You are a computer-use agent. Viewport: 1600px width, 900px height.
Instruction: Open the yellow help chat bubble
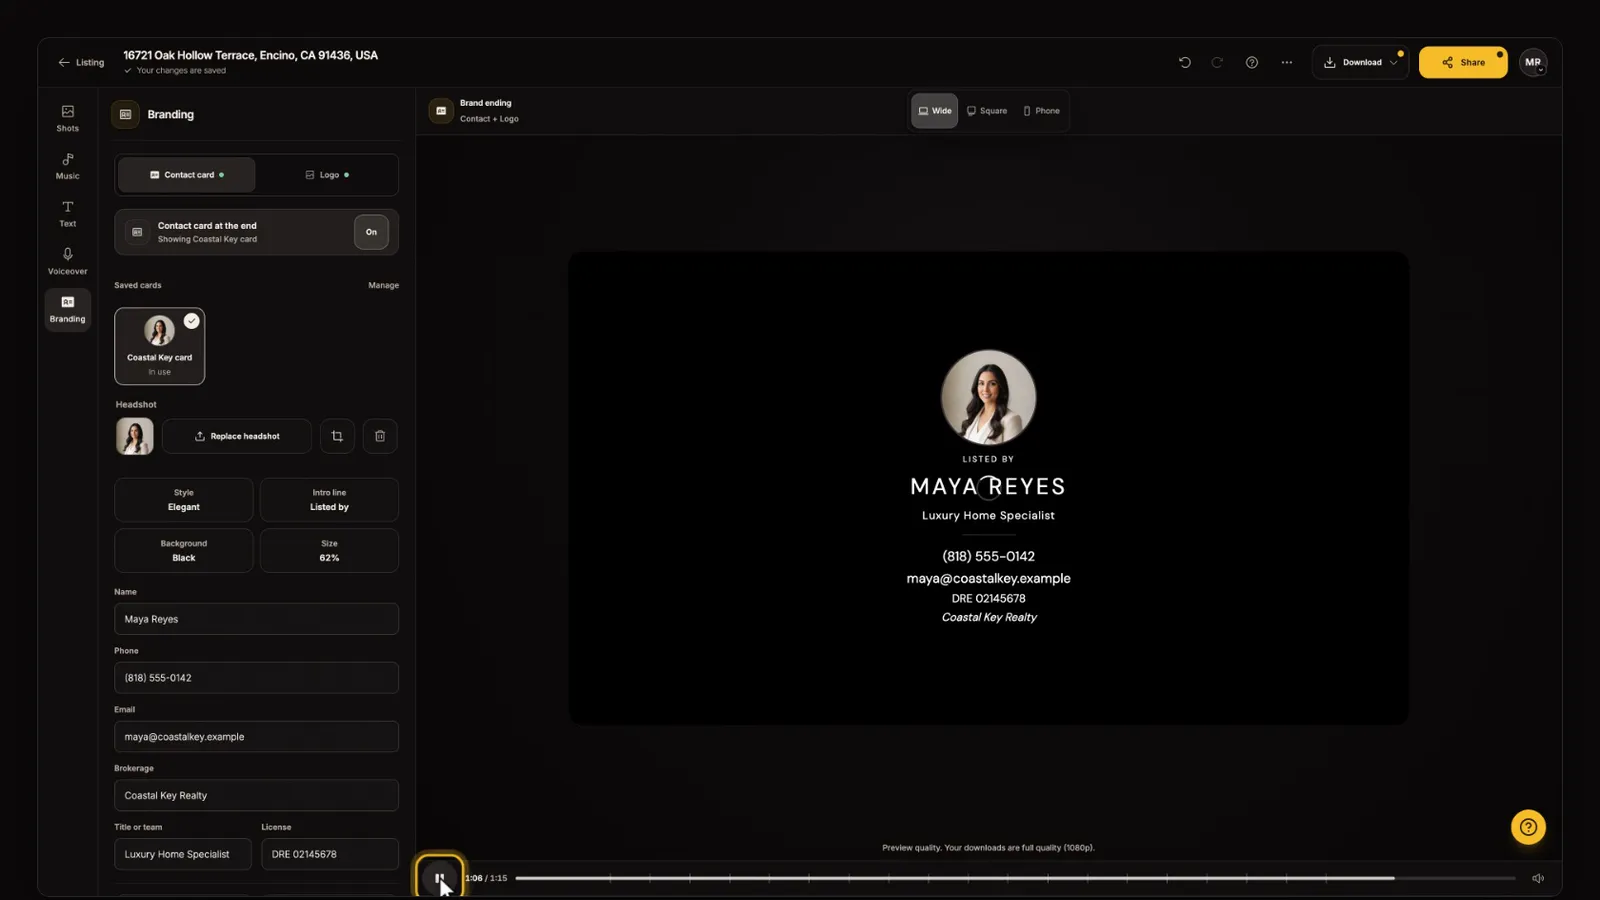1528,827
